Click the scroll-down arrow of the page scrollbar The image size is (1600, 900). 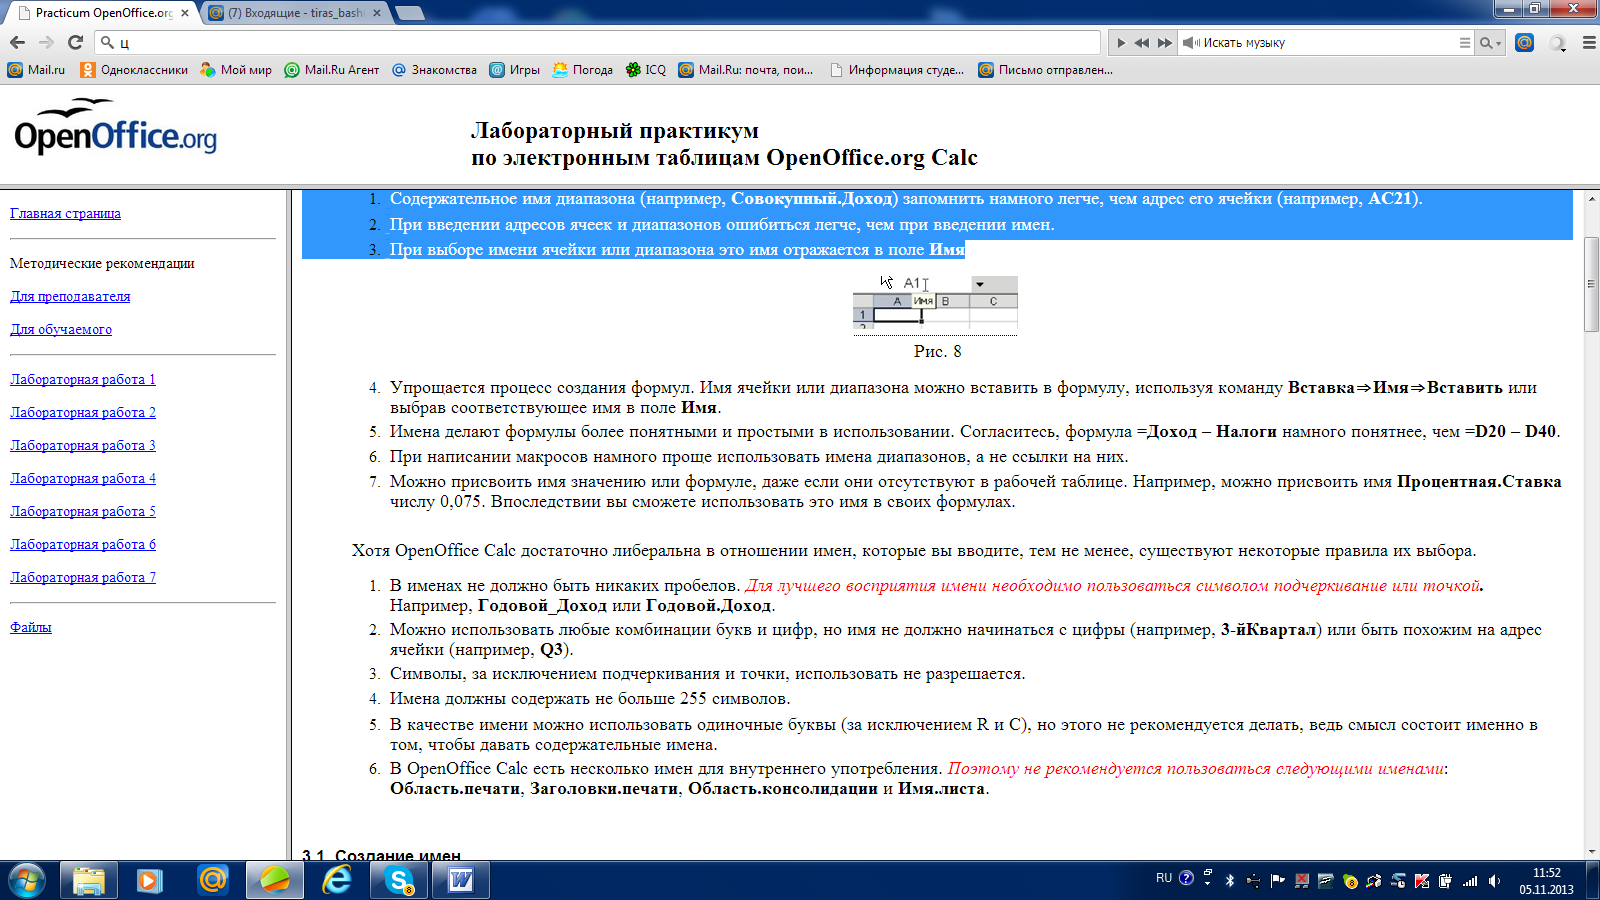[1591, 850]
